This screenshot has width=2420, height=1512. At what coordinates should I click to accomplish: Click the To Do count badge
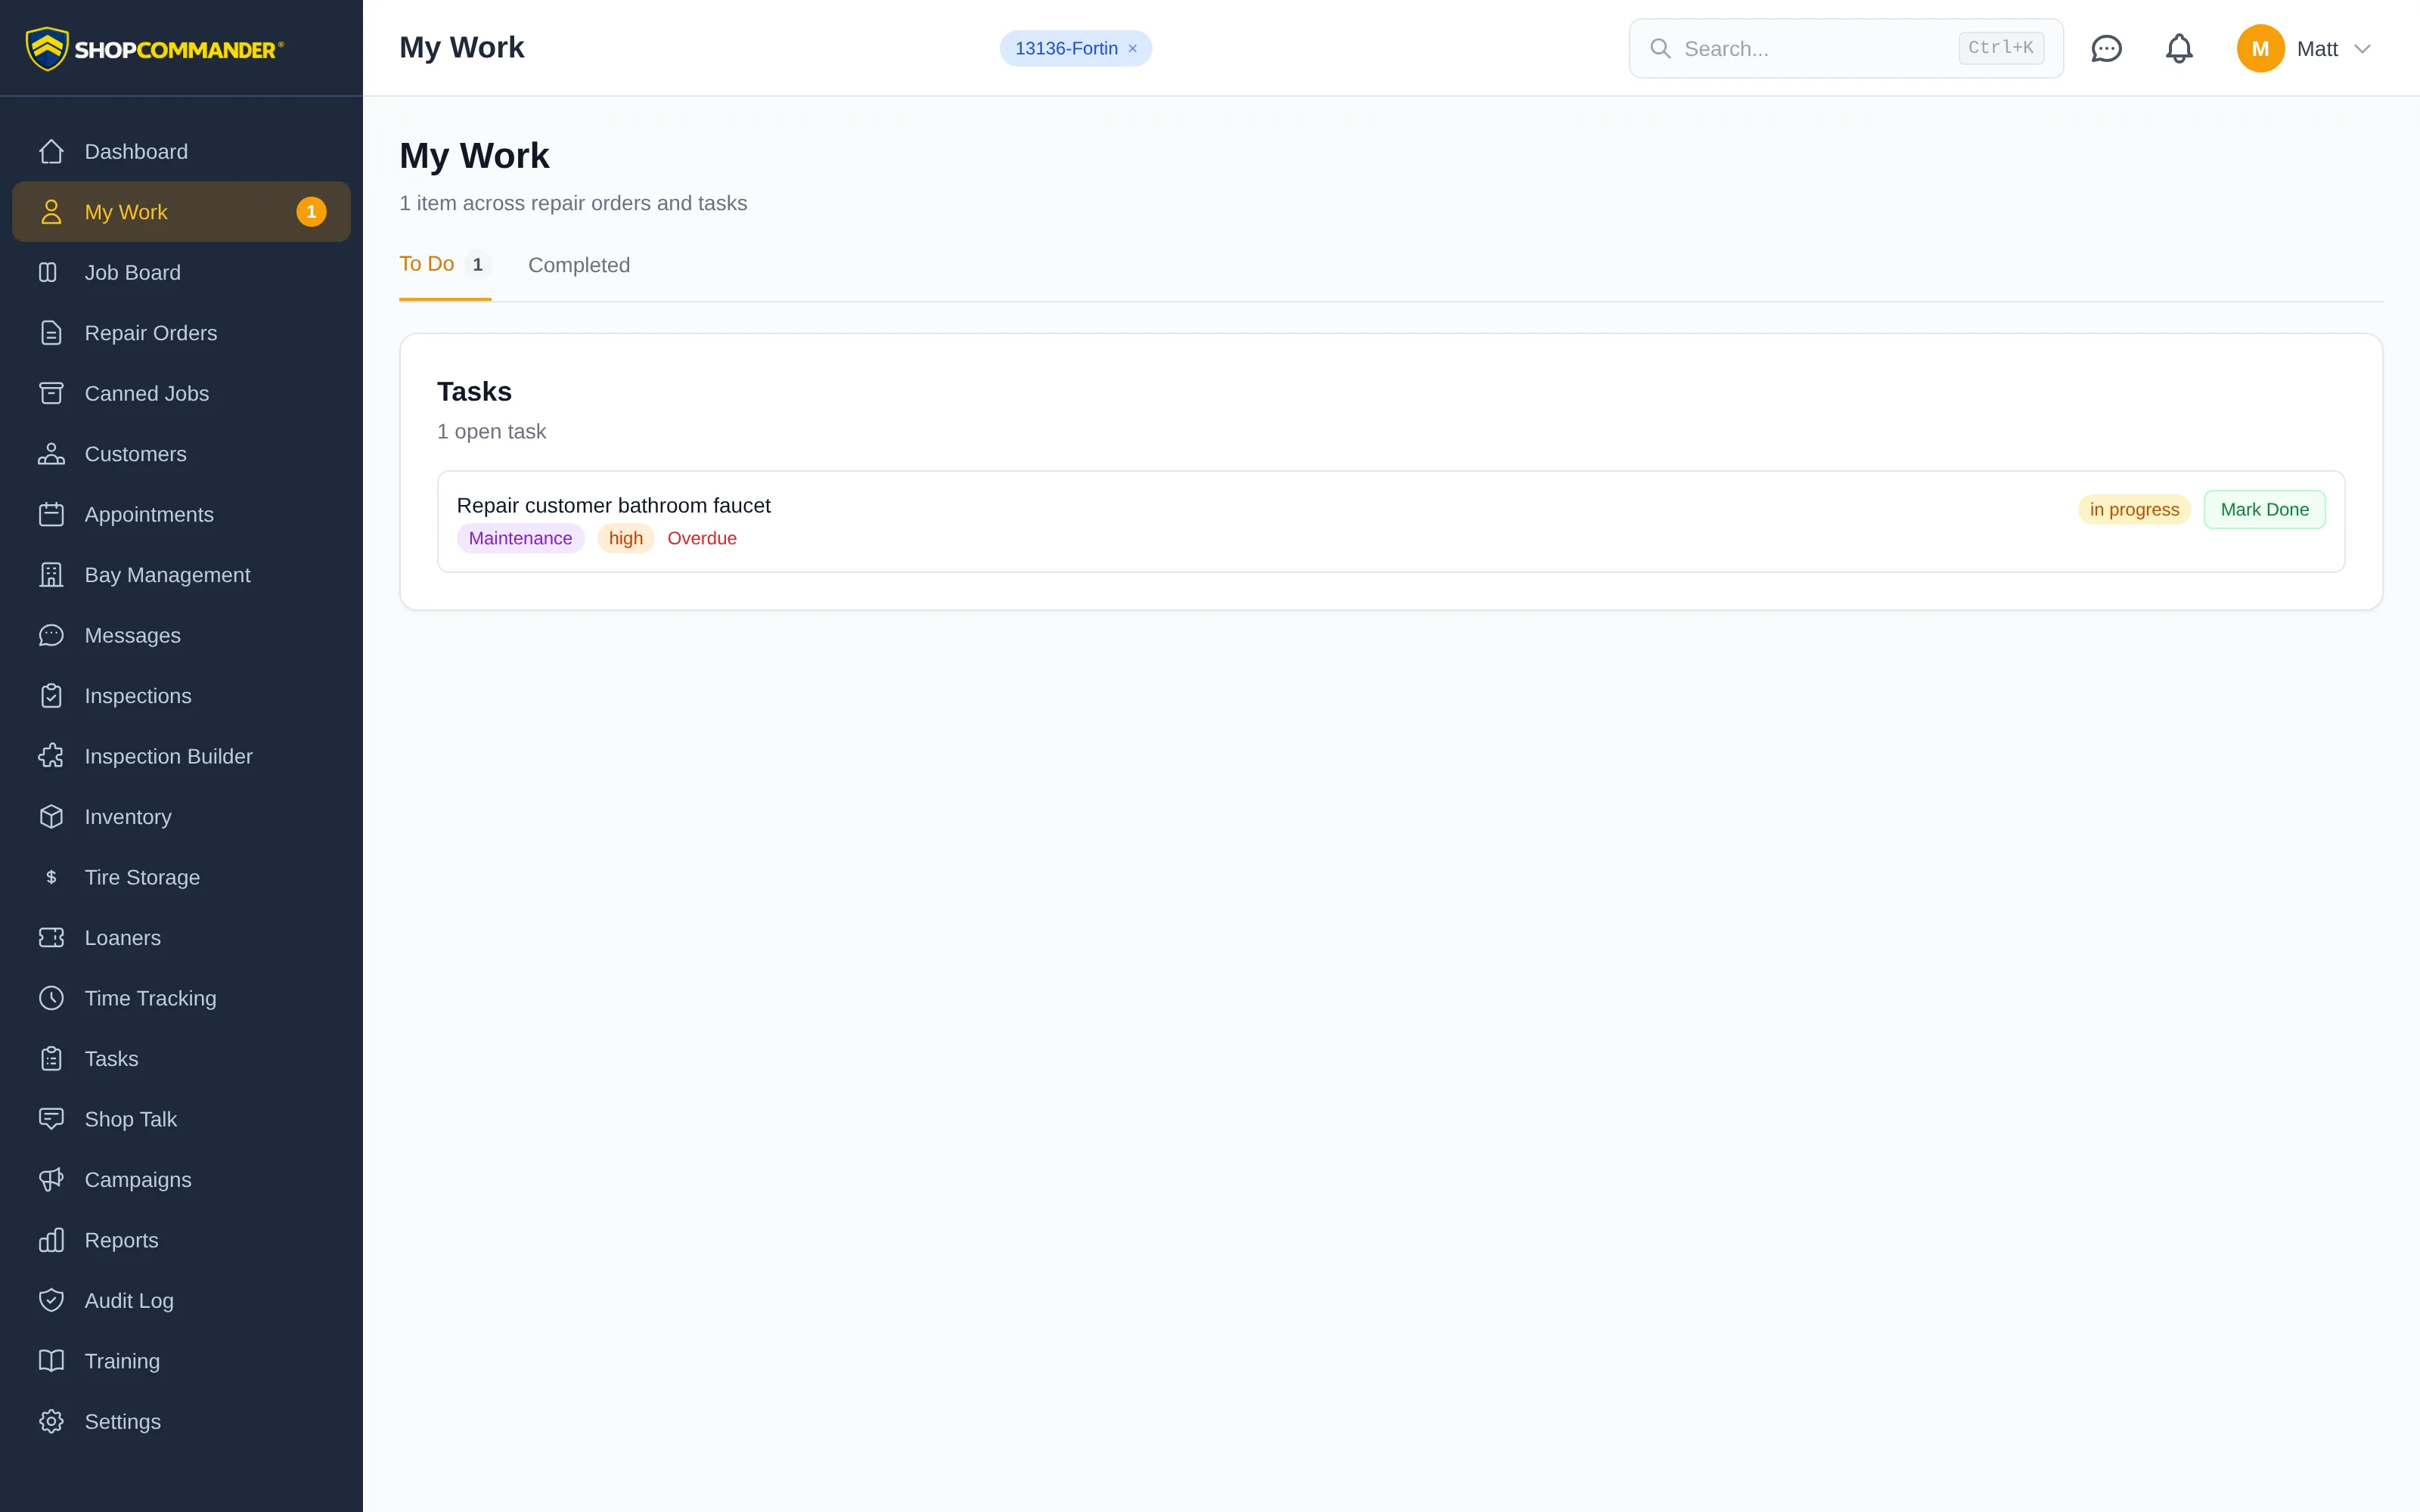[x=478, y=265]
